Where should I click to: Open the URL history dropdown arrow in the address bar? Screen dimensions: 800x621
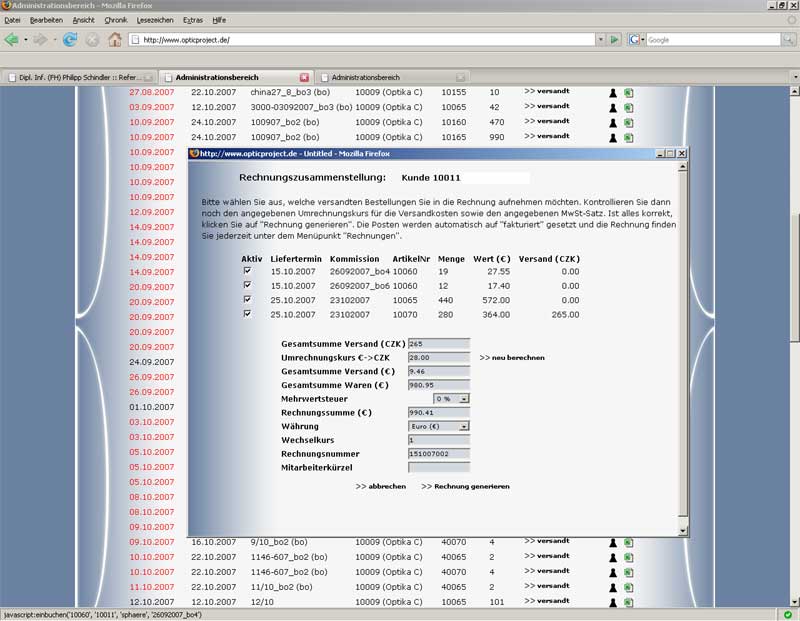[x=600, y=40]
